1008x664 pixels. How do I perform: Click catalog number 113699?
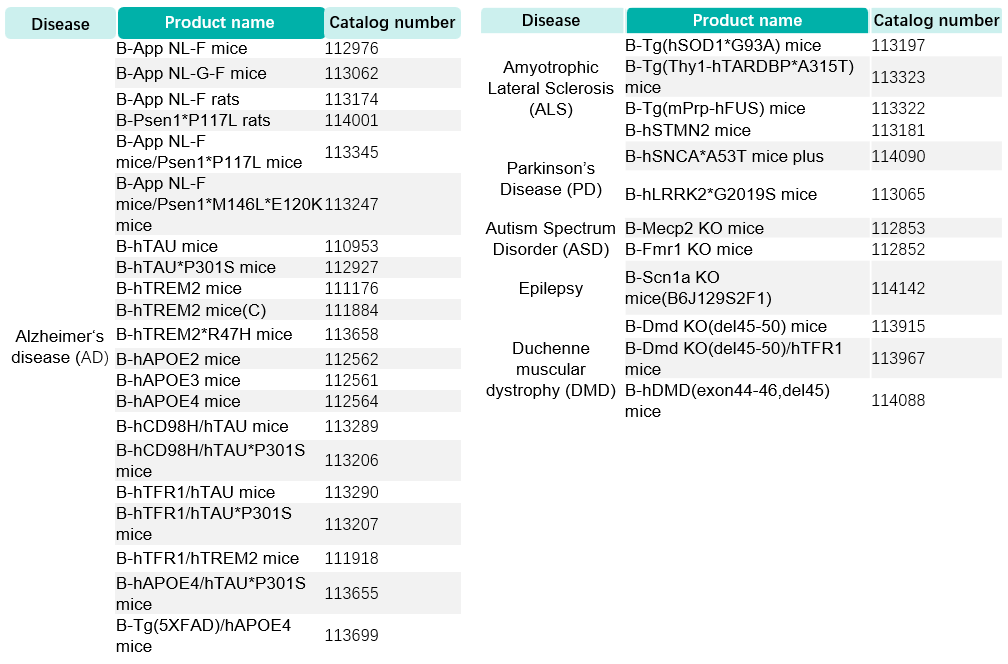[x=351, y=635]
